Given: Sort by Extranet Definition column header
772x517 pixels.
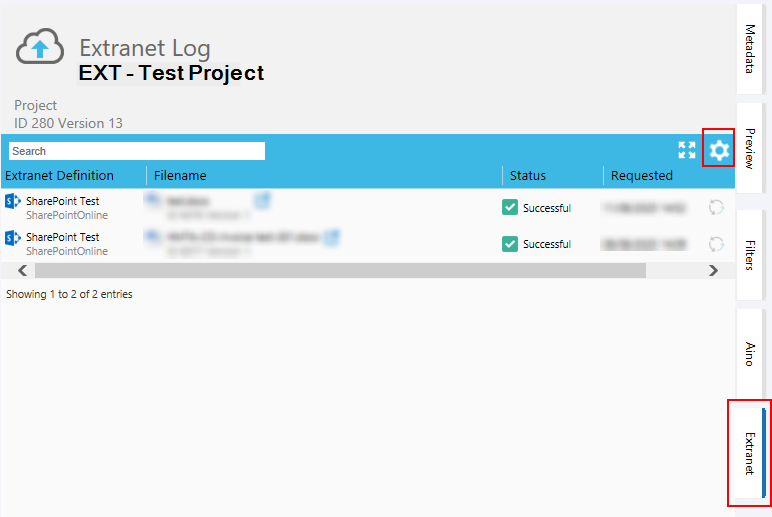Looking at the screenshot, I should (x=60, y=176).
